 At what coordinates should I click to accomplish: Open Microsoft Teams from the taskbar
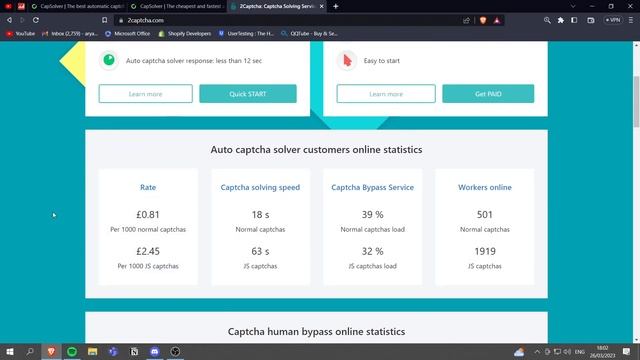[x=113, y=351]
